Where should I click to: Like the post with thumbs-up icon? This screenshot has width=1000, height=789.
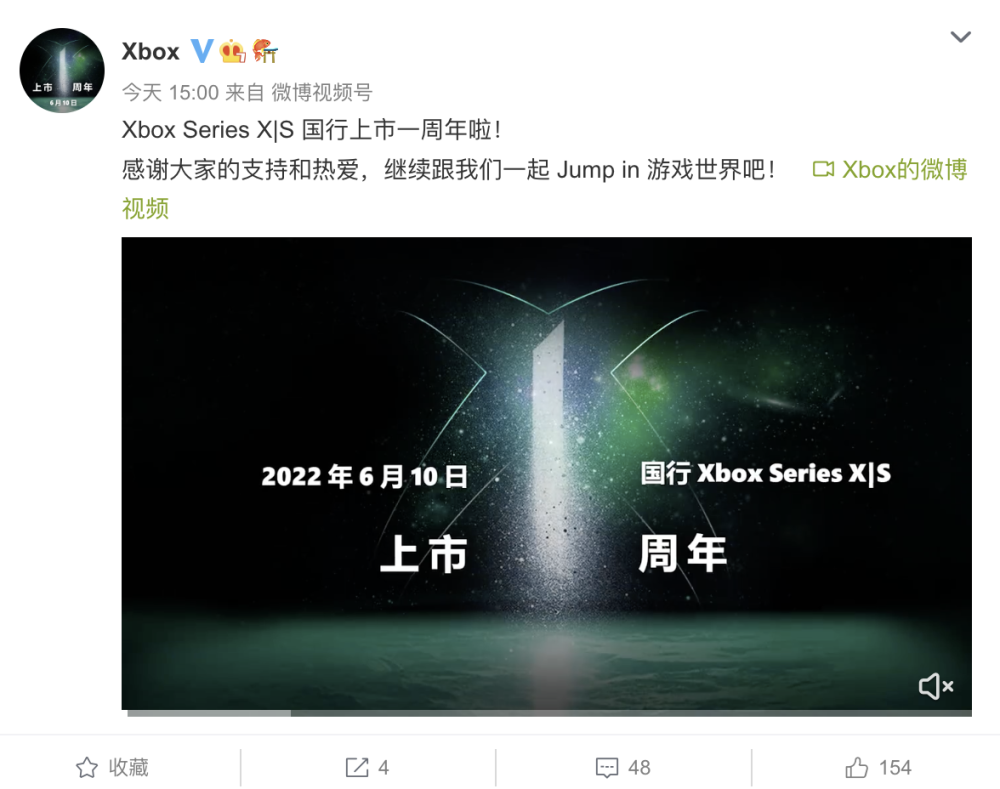coord(857,767)
